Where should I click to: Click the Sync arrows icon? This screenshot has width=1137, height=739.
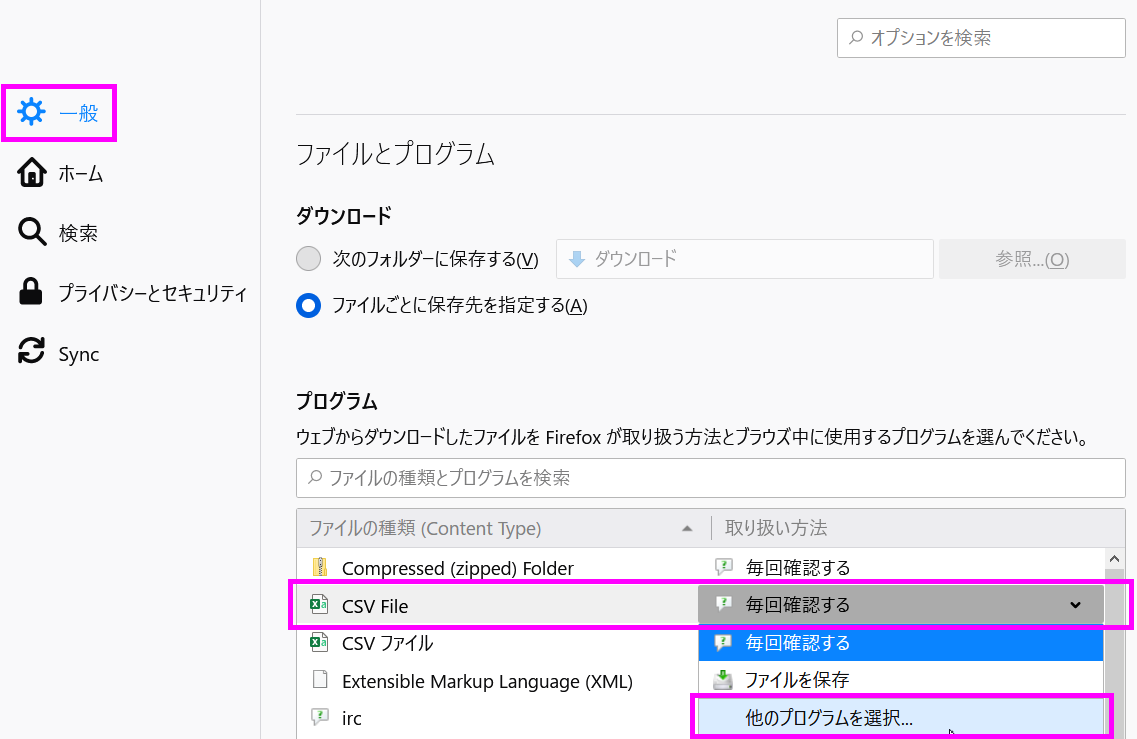click(x=32, y=353)
